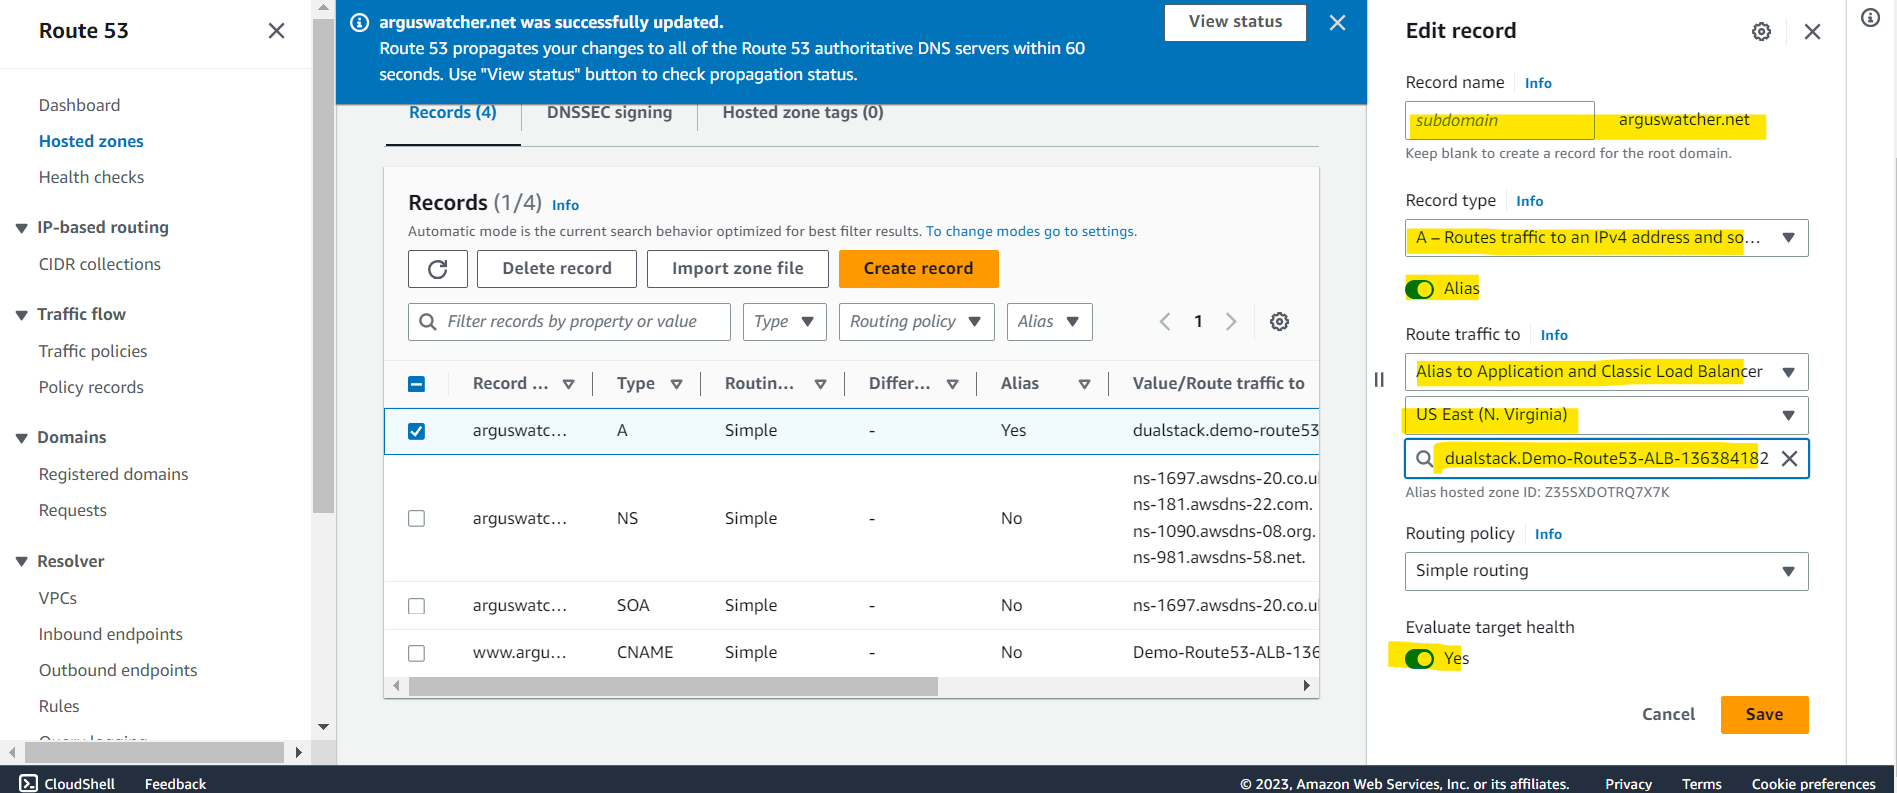Open Health checks in the sidebar
Screen dimensions: 1897x793
pos(91,177)
